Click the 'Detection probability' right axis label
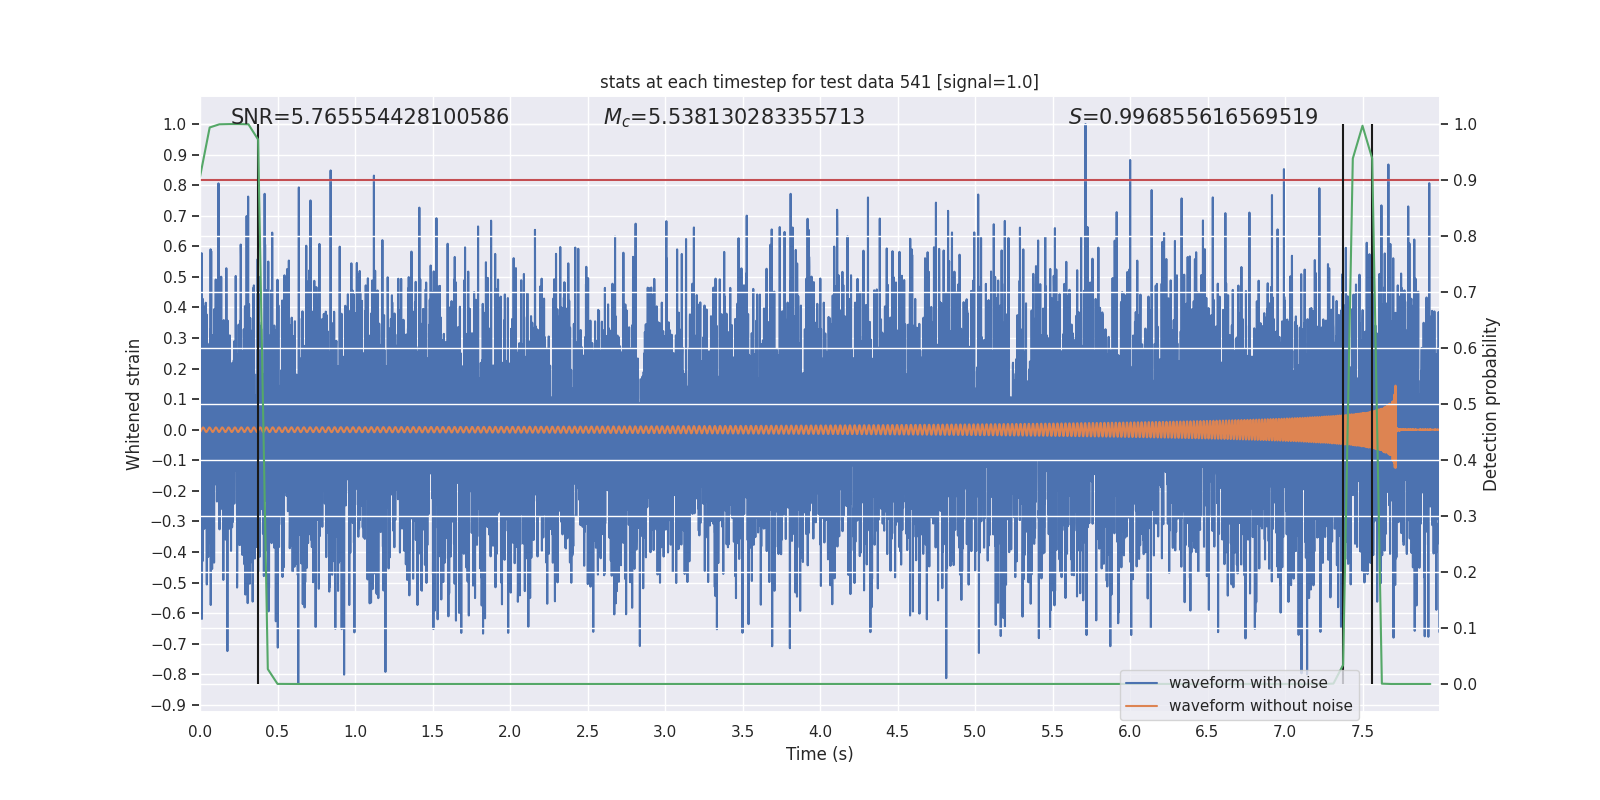 point(1490,404)
